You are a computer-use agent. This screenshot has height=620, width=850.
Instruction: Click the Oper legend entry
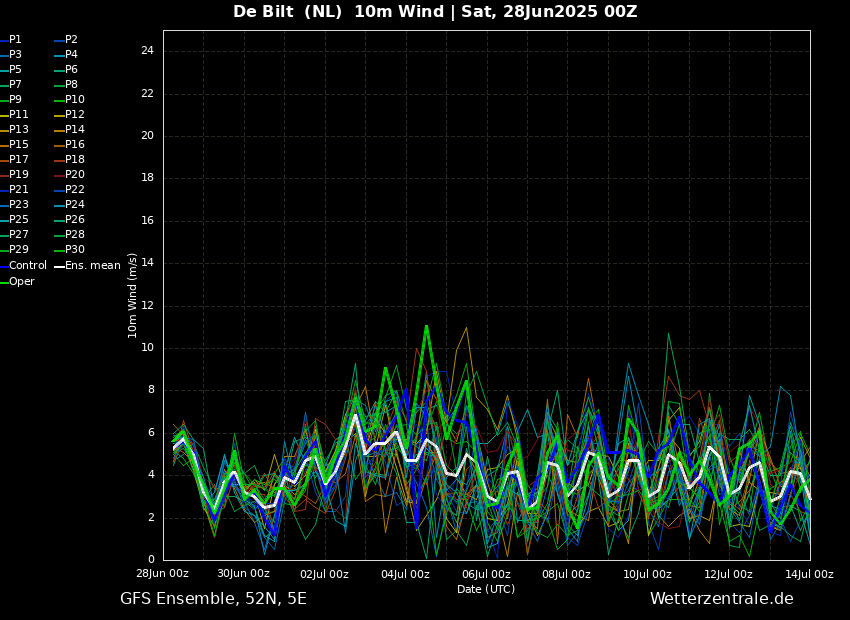pos(21,282)
